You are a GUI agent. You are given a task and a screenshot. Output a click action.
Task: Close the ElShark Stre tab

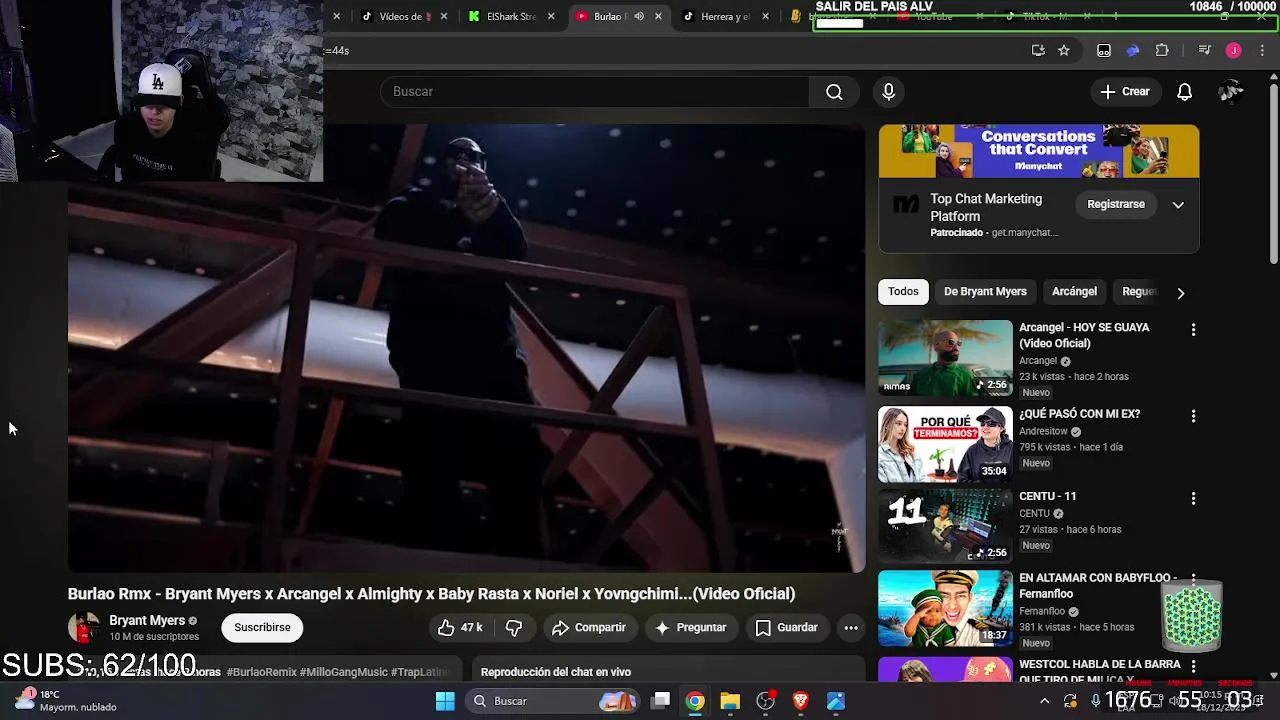pyautogui.click(x=551, y=16)
